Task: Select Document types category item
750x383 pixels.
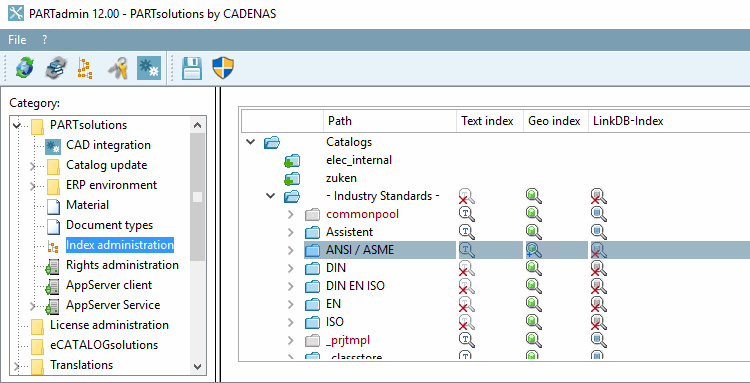Action: coord(110,225)
